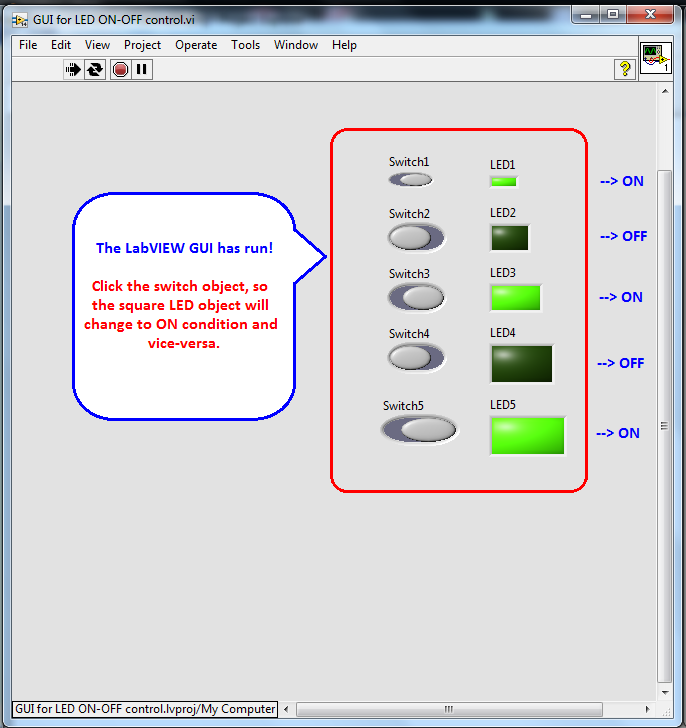Open the Edit menu
Image resolution: width=686 pixels, height=728 pixels.
pyautogui.click(x=61, y=45)
